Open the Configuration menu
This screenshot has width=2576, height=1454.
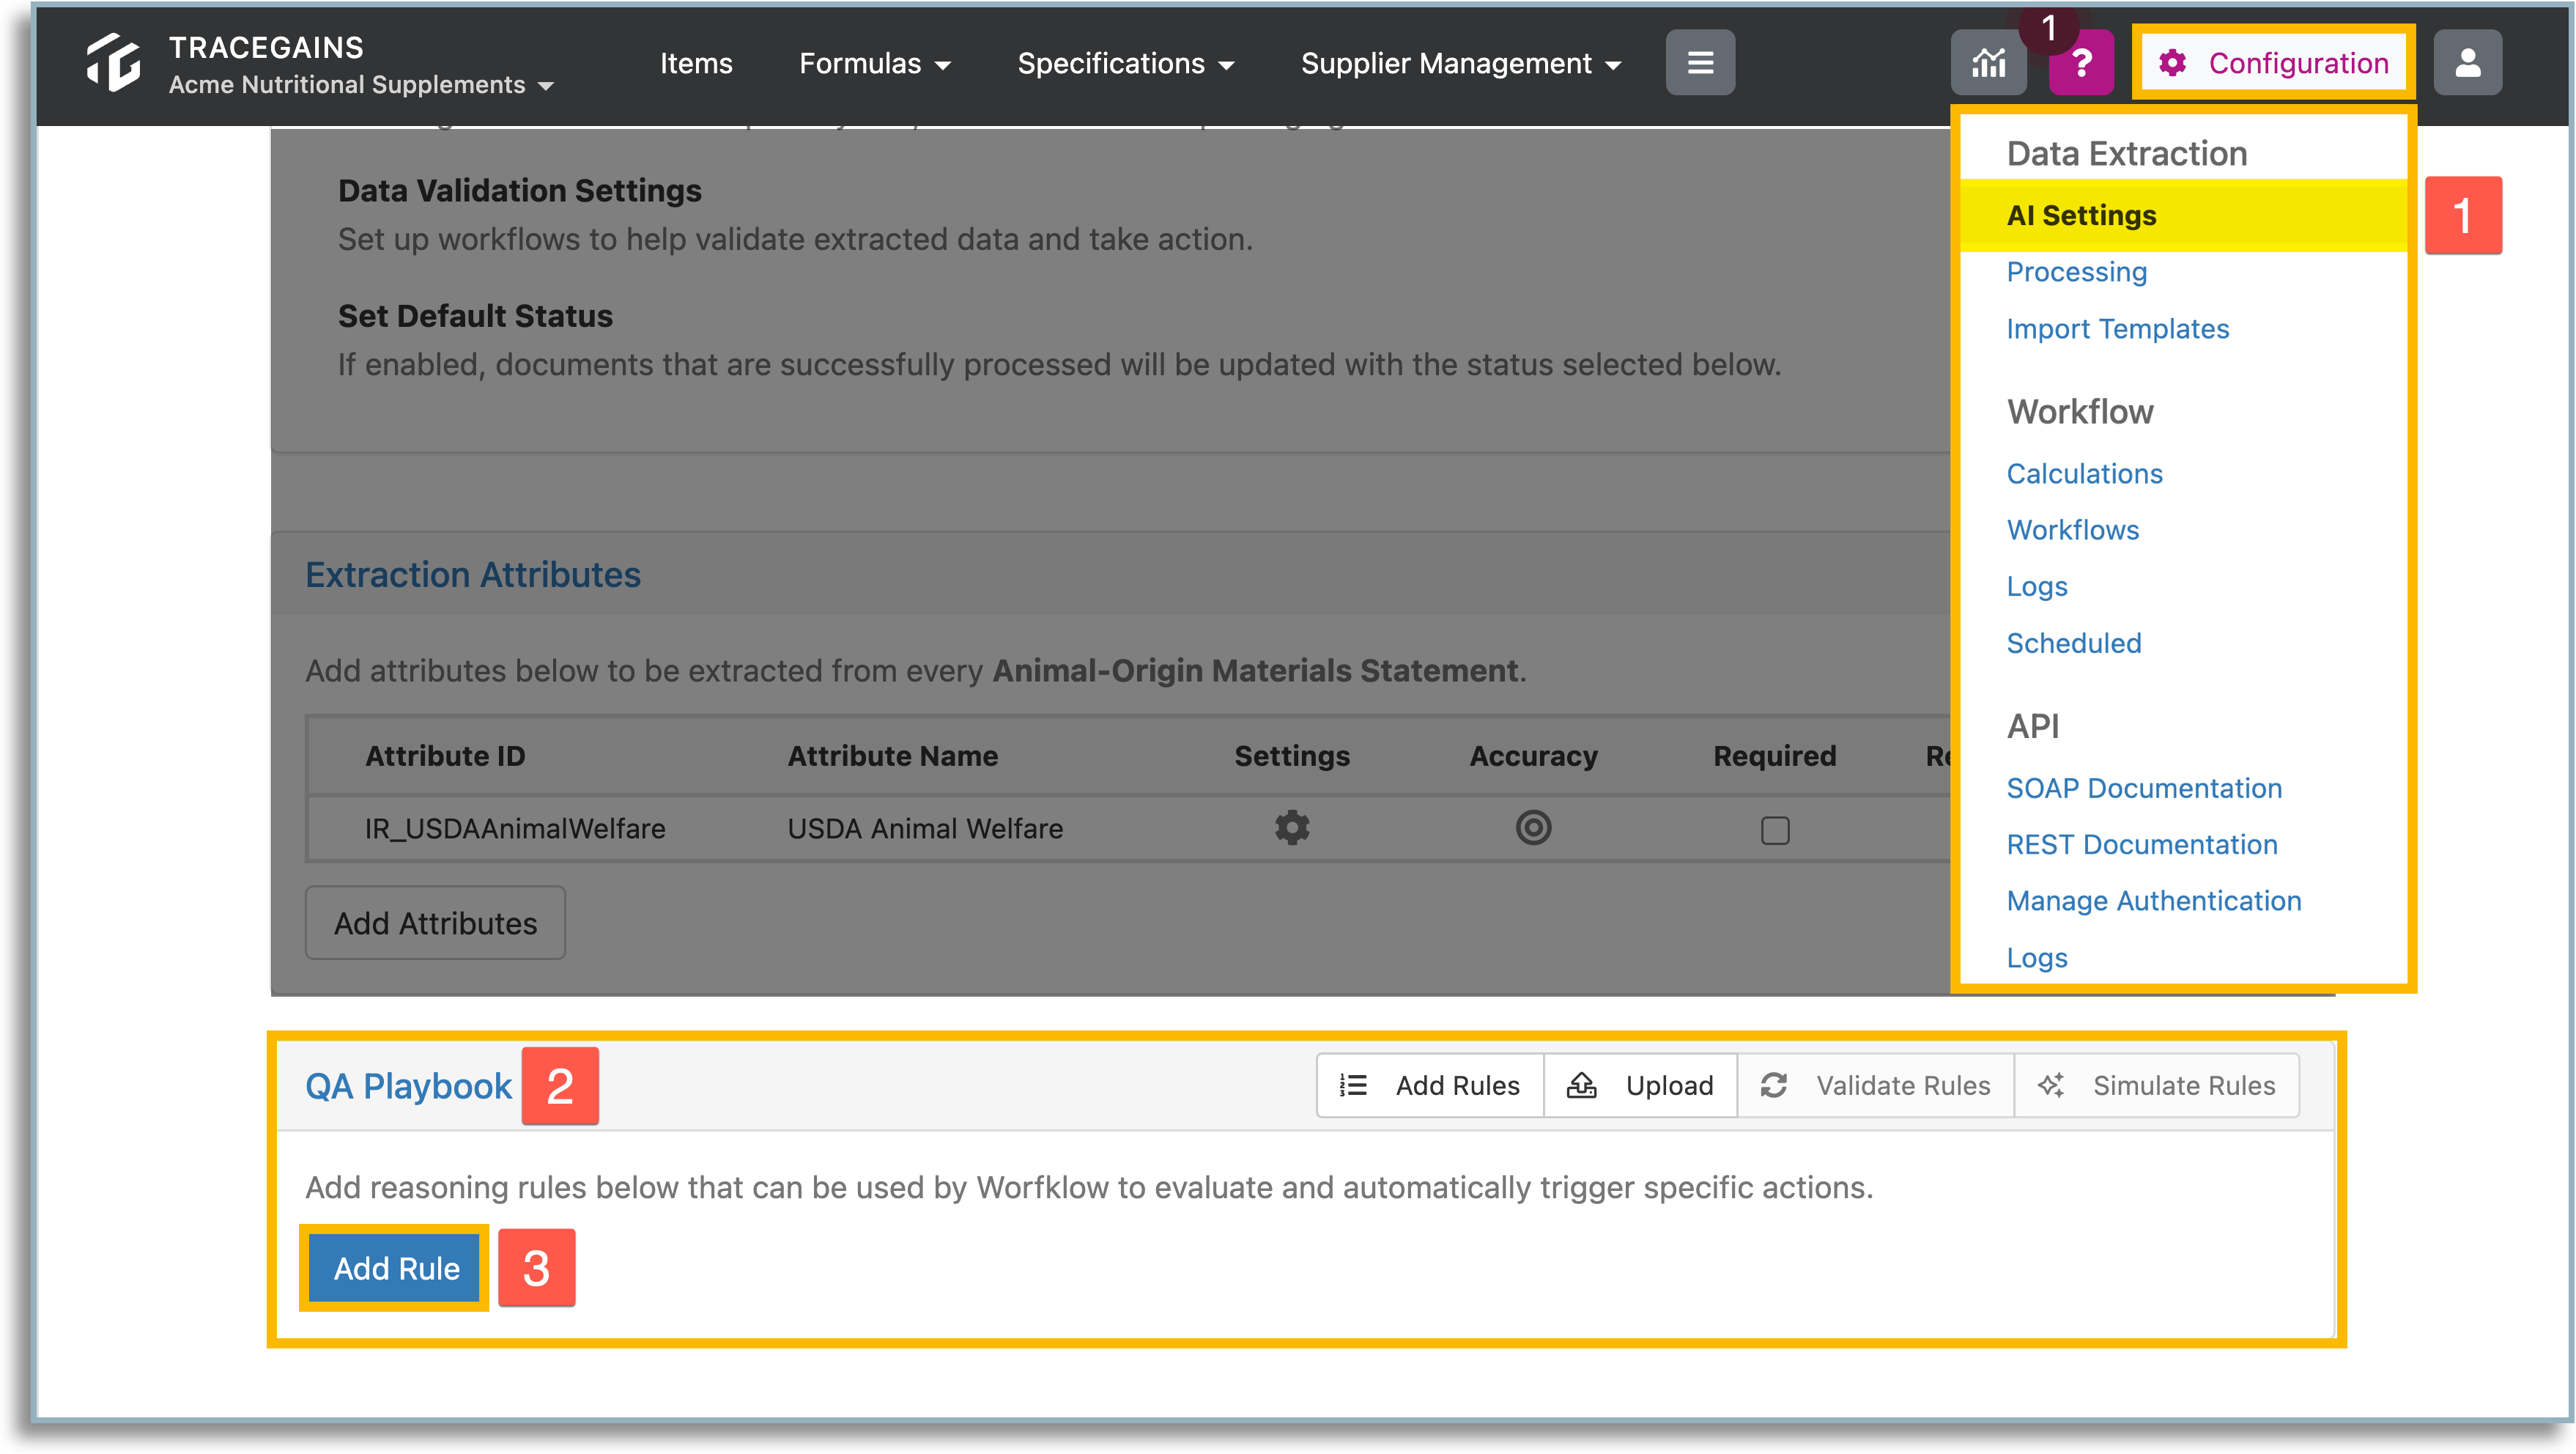2273,63
